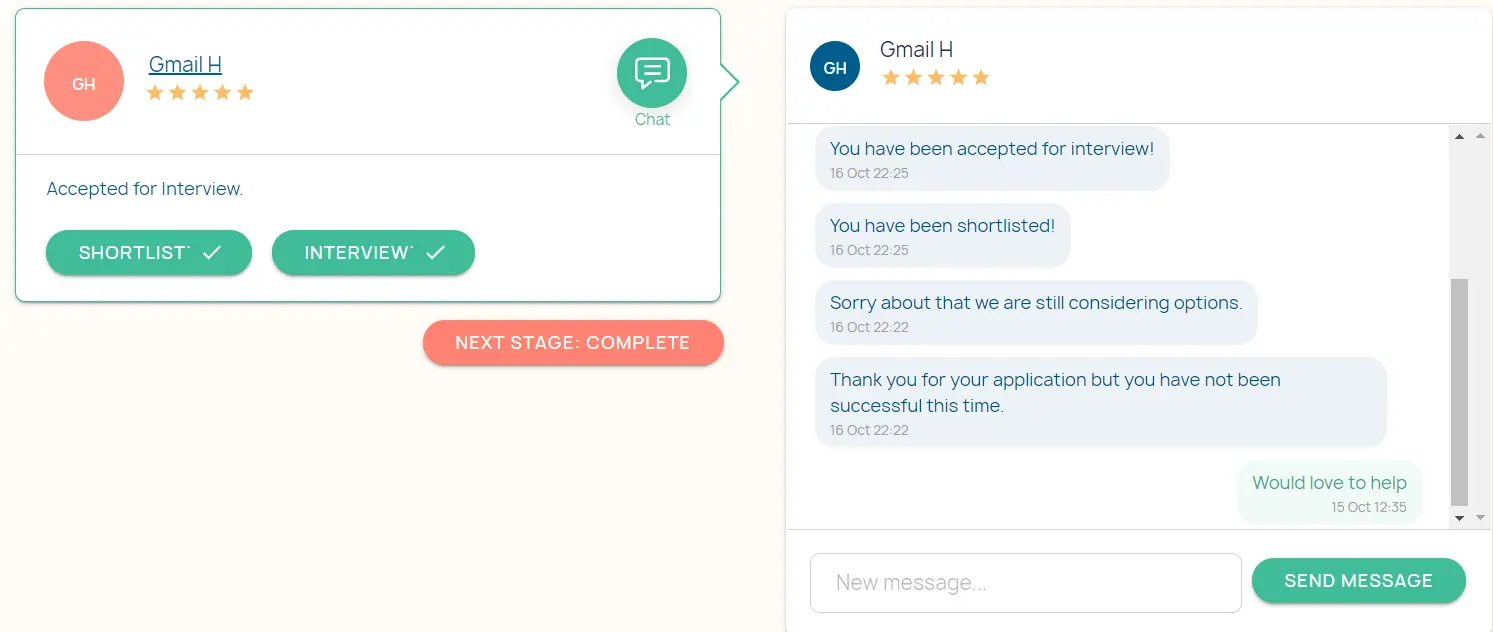
Task: Click the blue GH avatar in chat header
Action: pyautogui.click(x=835, y=67)
